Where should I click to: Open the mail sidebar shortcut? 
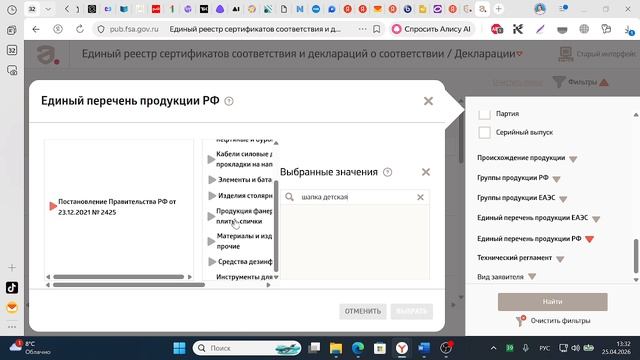point(12,307)
